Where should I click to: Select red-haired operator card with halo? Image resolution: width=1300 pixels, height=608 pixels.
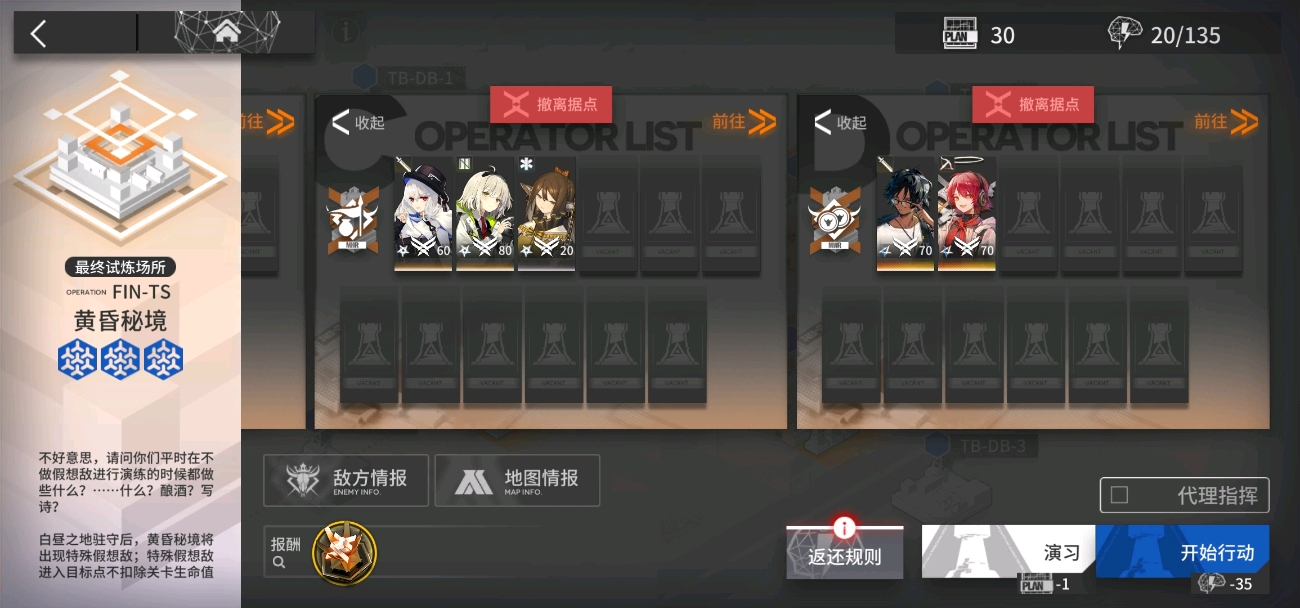click(x=967, y=213)
